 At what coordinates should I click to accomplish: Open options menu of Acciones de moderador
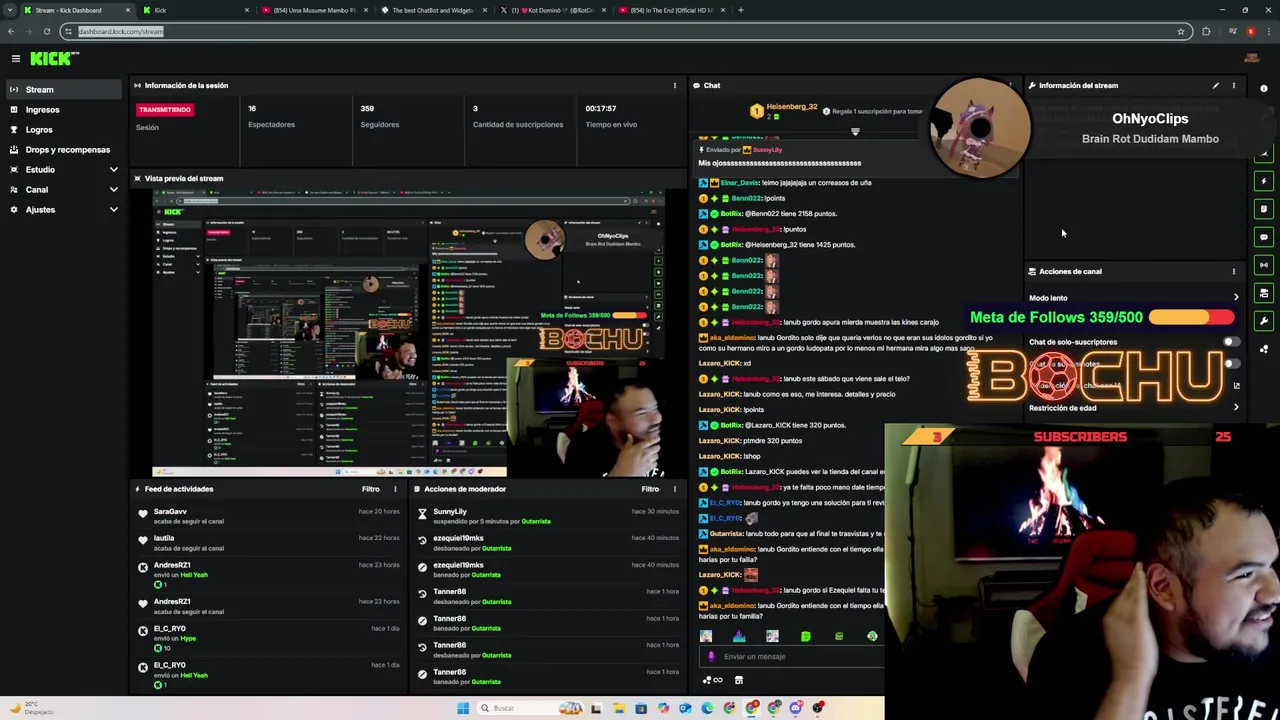click(x=674, y=489)
